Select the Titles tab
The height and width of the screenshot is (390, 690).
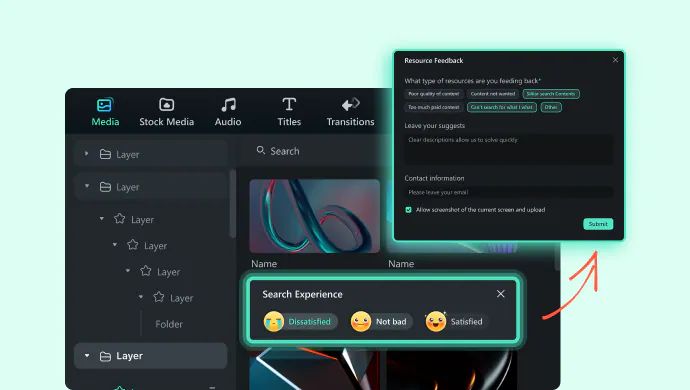click(289, 112)
